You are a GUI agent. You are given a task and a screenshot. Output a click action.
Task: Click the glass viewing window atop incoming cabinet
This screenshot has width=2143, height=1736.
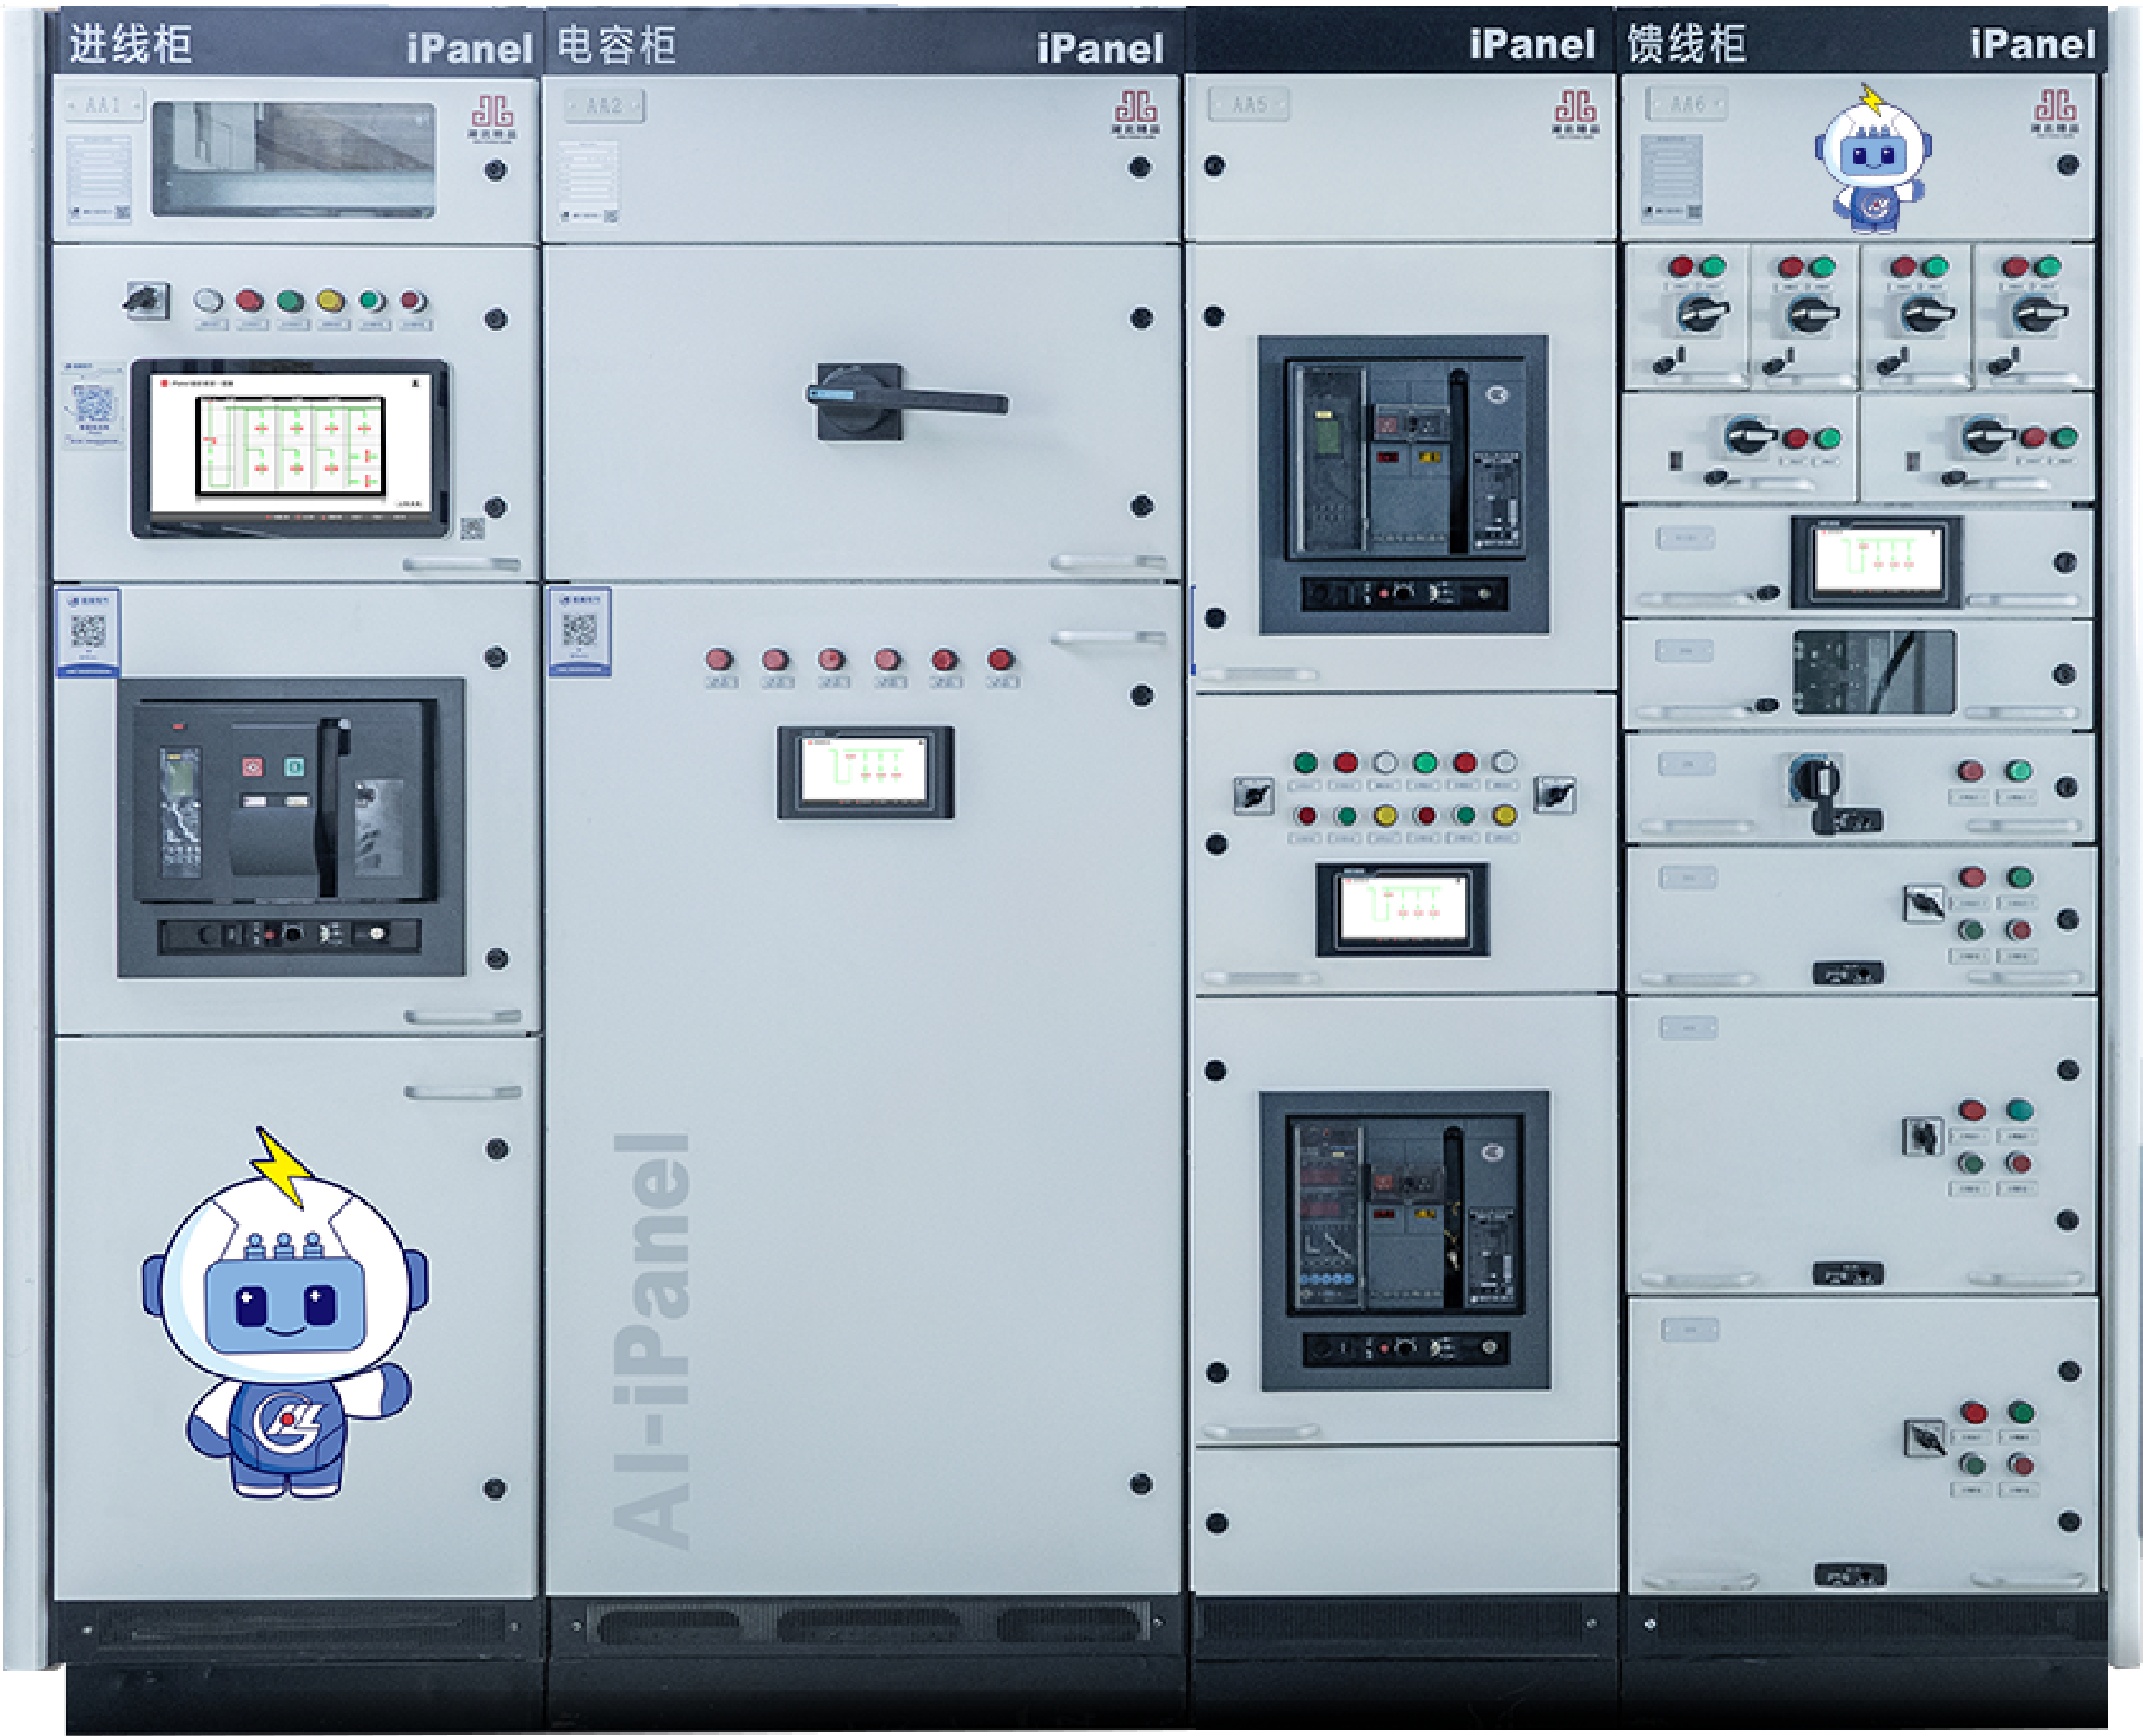pyautogui.click(x=294, y=159)
